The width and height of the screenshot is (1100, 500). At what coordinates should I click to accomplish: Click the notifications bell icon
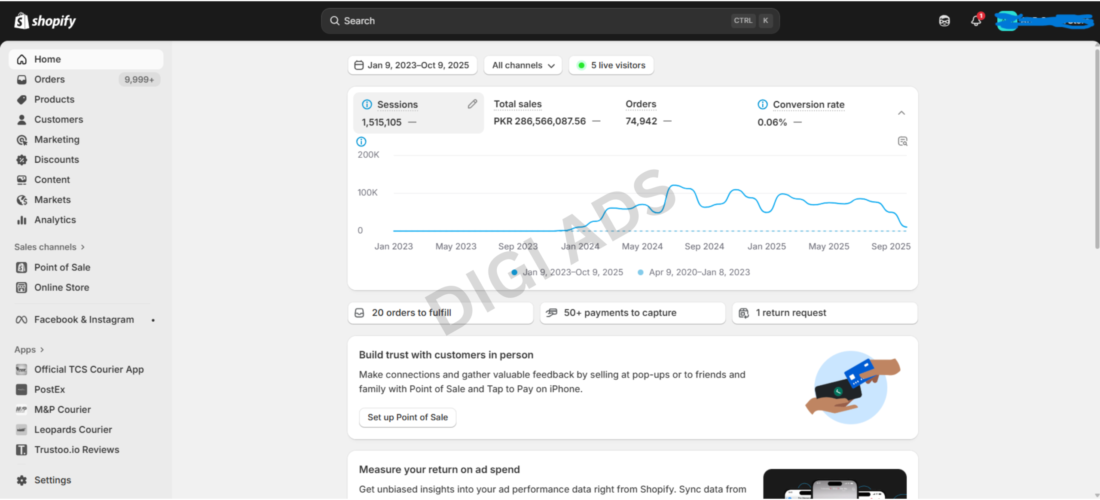pyautogui.click(x=976, y=20)
